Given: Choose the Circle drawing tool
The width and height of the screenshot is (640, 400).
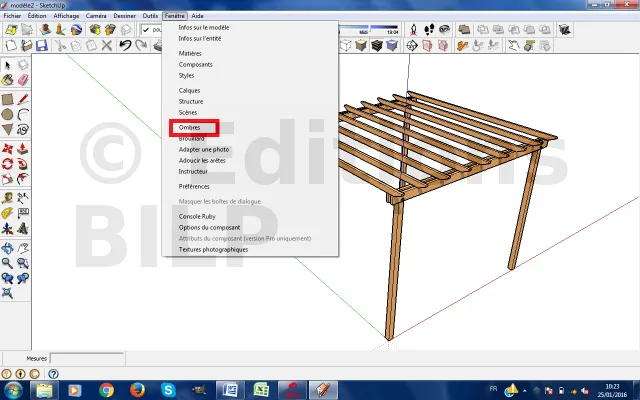Looking at the screenshot, I should coord(7,114).
